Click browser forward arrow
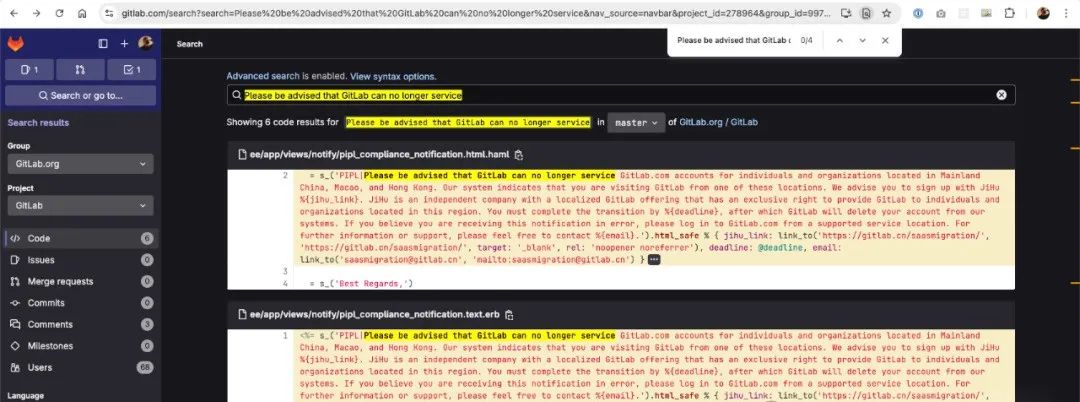The width and height of the screenshot is (1080, 402). 37,13
